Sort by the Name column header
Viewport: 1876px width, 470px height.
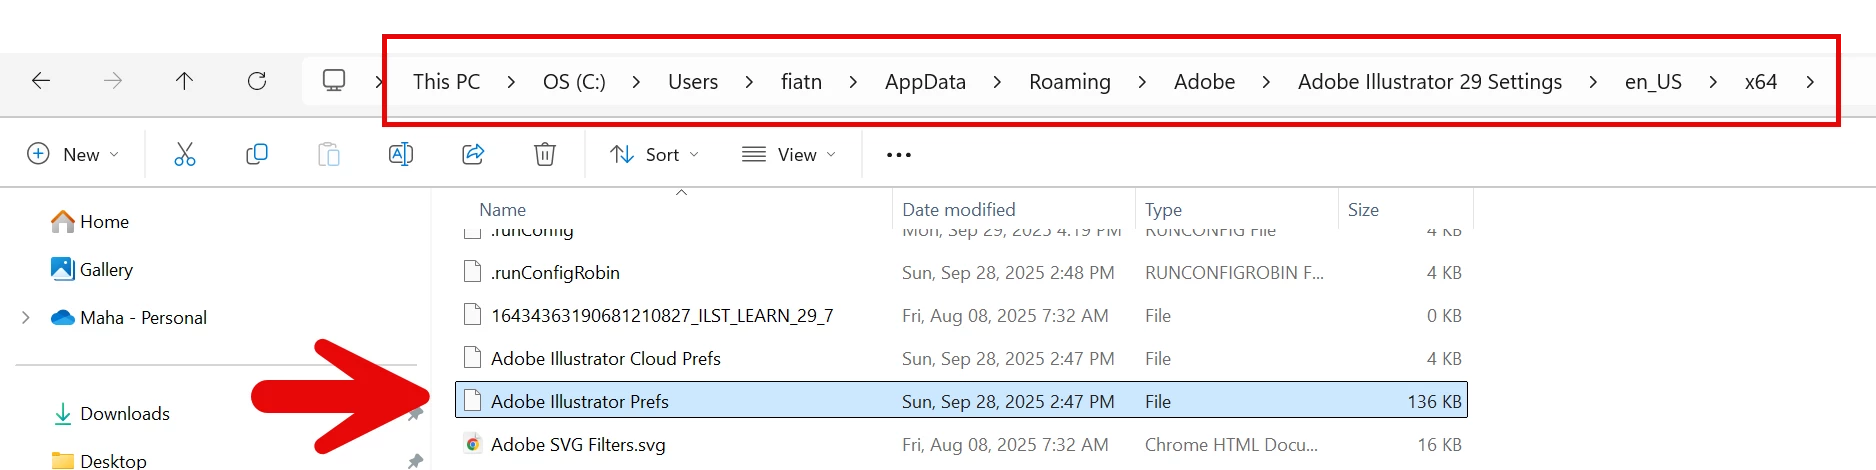(x=502, y=210)
